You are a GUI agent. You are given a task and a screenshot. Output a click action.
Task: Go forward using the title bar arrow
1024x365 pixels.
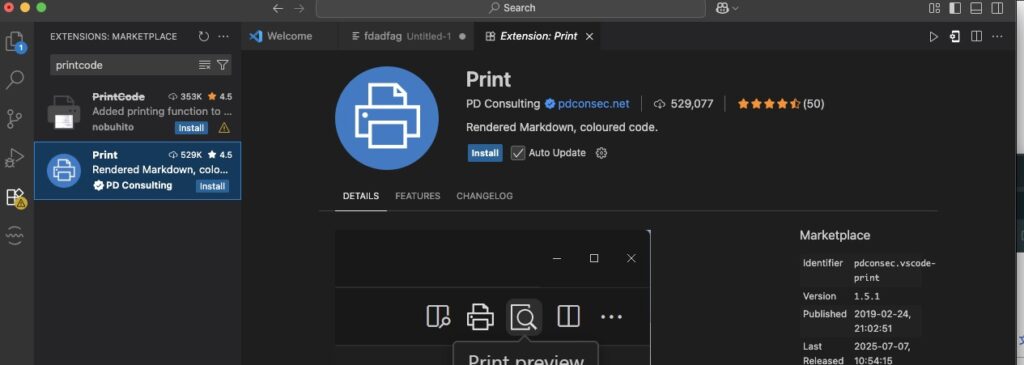pos(299,8)
